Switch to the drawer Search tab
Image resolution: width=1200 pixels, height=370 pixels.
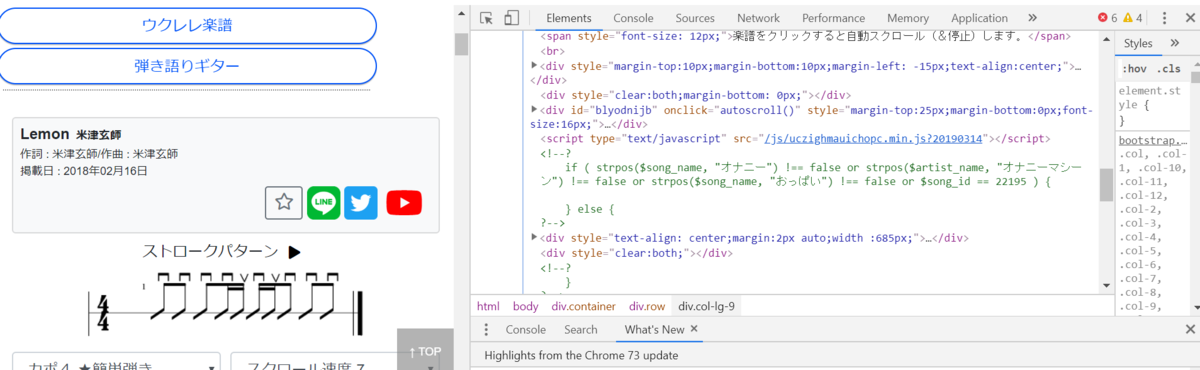click(x=580, y=330)
